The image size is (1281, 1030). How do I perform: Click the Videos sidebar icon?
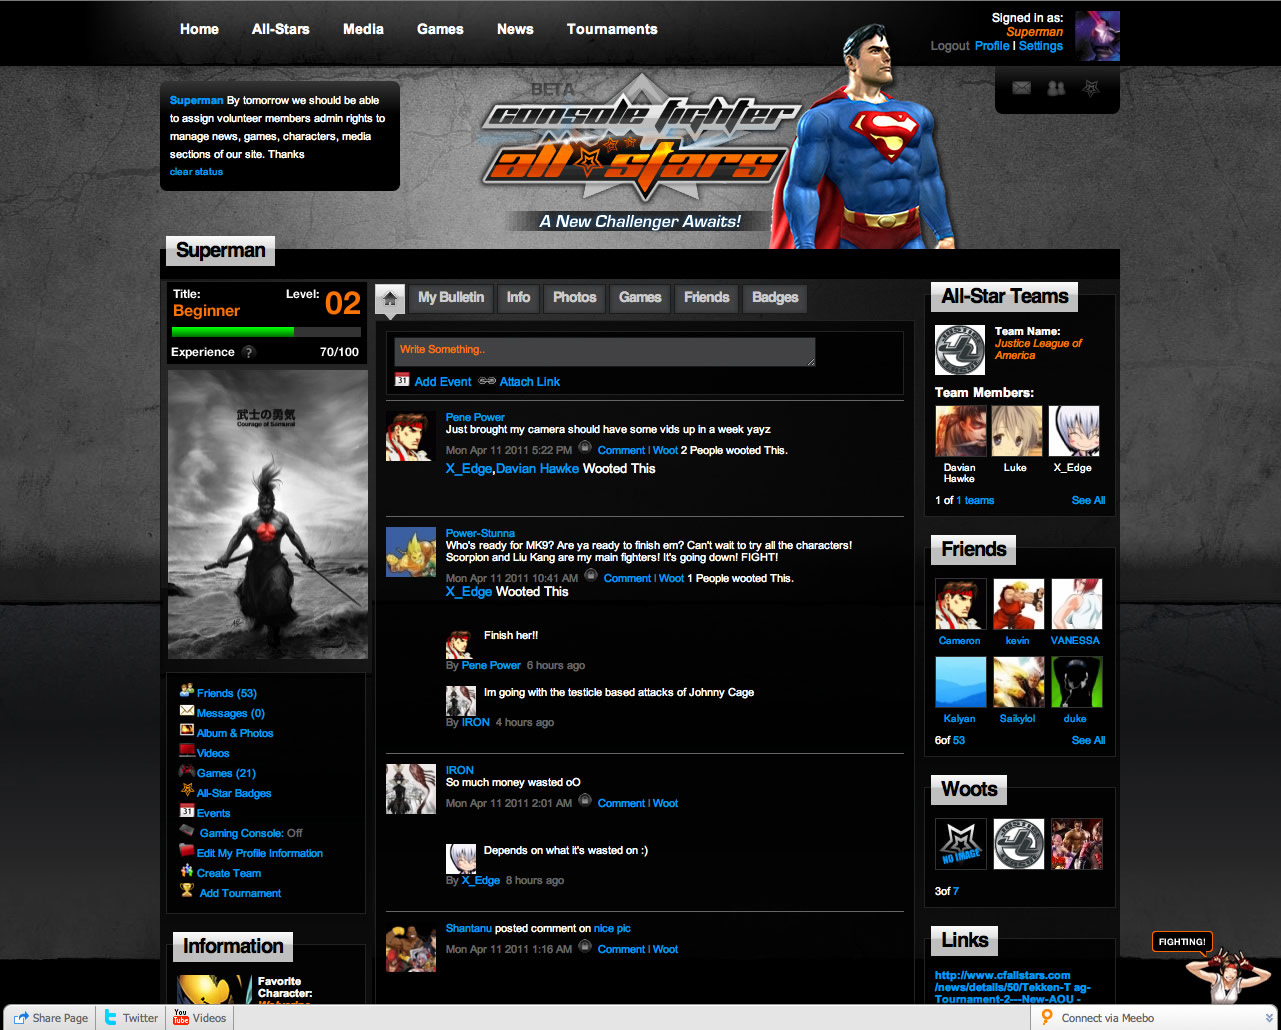click(187, 751)
